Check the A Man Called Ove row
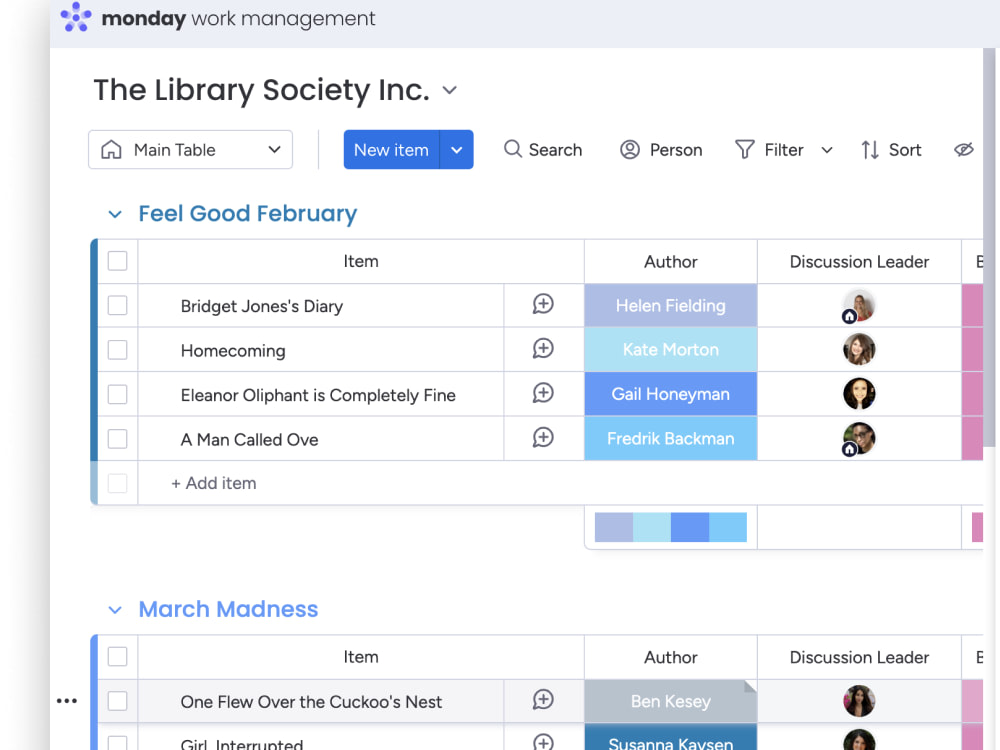1000x750 pixels. 117,439
